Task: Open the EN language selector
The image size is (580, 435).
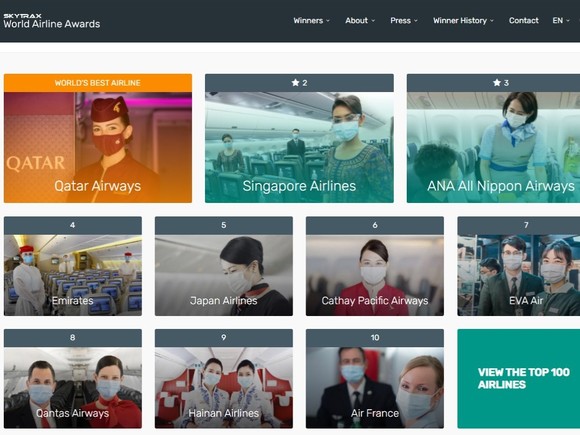Action: [x=561, y=21]
